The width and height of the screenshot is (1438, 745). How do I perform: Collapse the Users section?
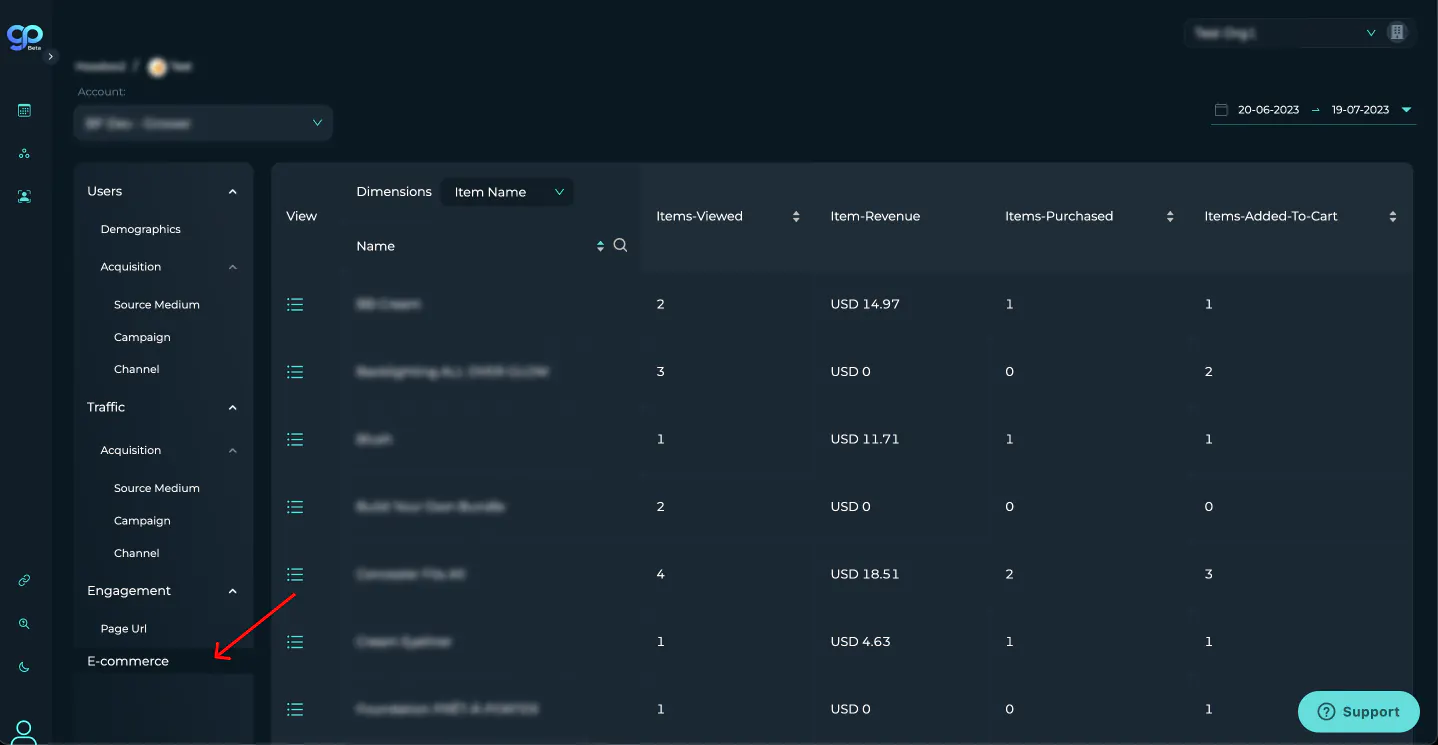click(232, 191)
